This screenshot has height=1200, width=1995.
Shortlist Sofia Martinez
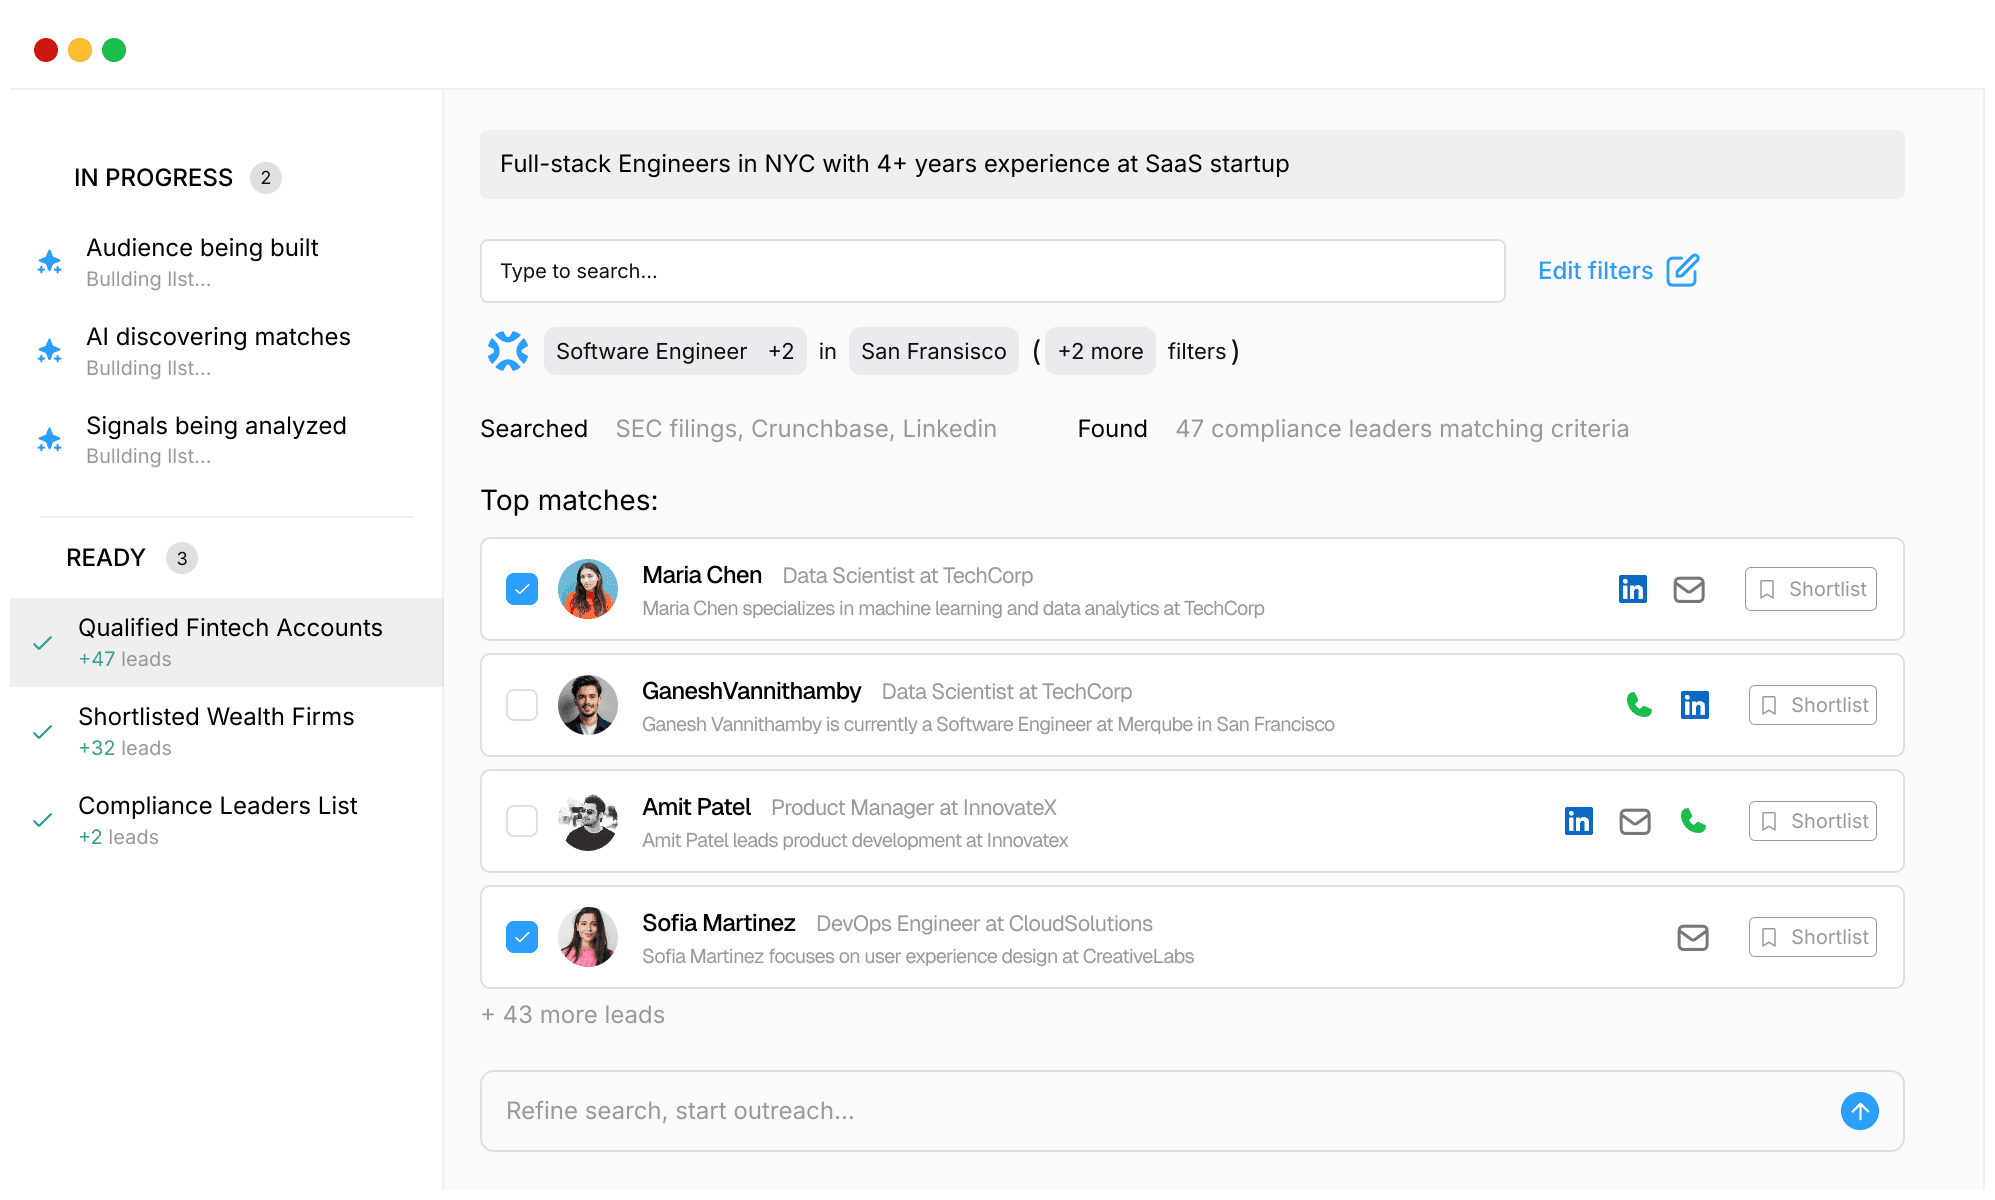[x=1811, y=937]
